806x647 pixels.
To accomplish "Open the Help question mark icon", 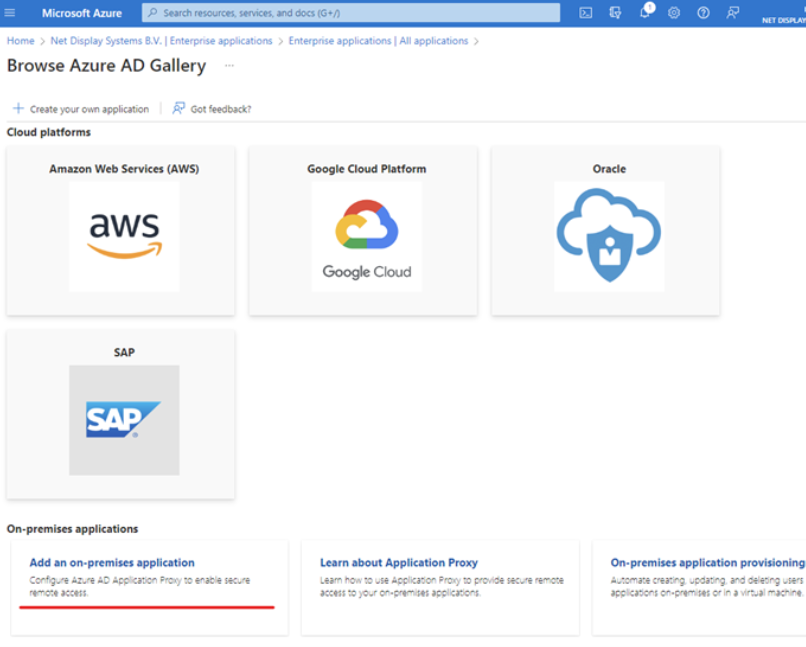I will [703, 13].
